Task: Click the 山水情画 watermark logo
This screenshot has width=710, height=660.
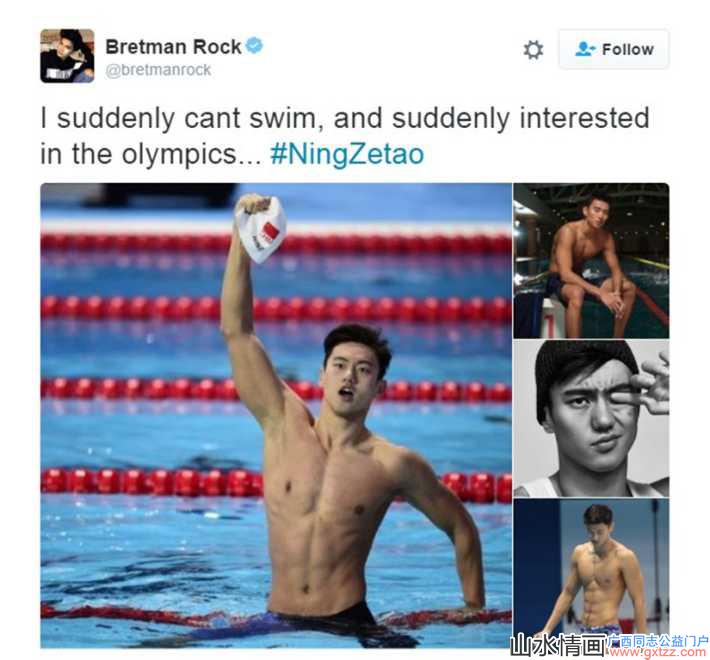Action: [x=557, y=645]
